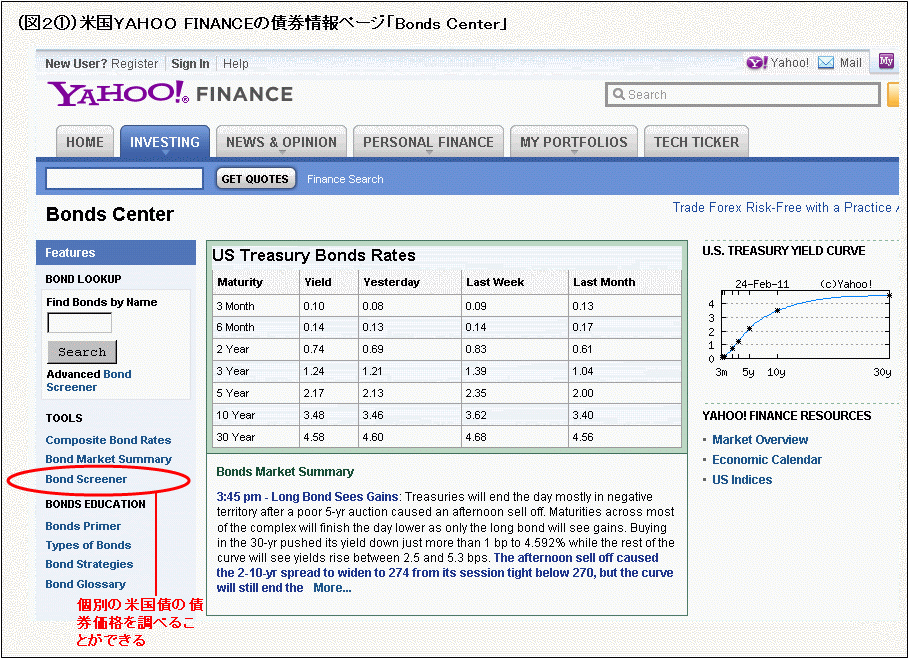Click the 30 Year yield value 4.58

(314, 437)
